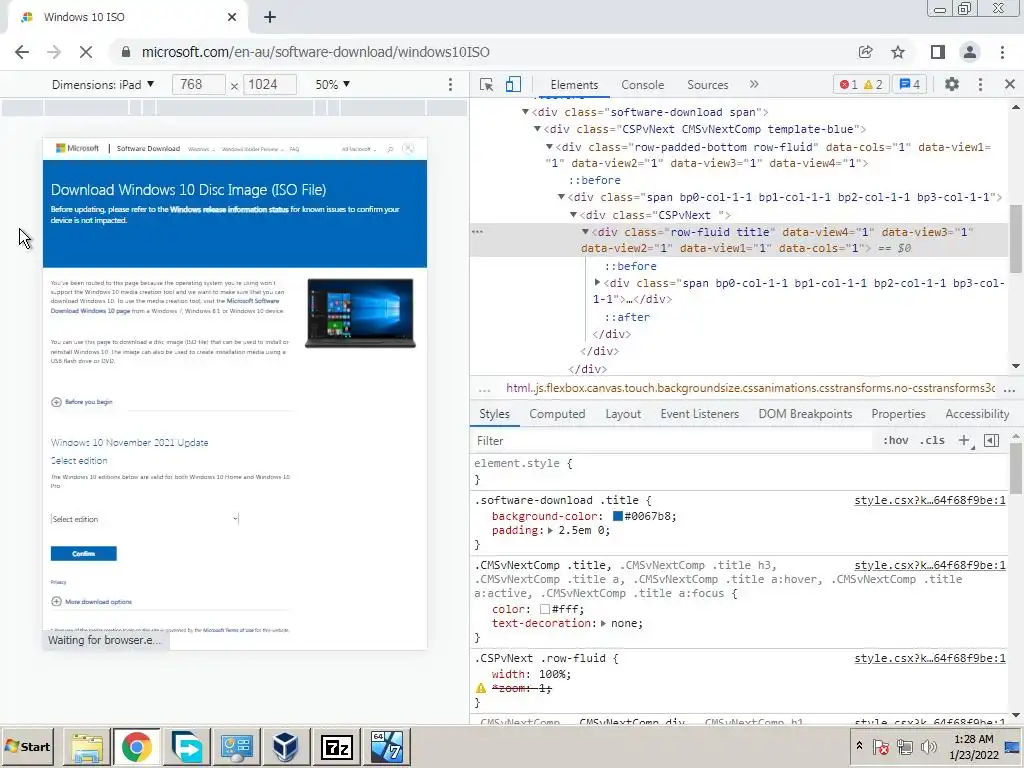1024x768 pixels.
Task: Switch to the Console tab
Action: pyautogui.click(x=643, y=85)
